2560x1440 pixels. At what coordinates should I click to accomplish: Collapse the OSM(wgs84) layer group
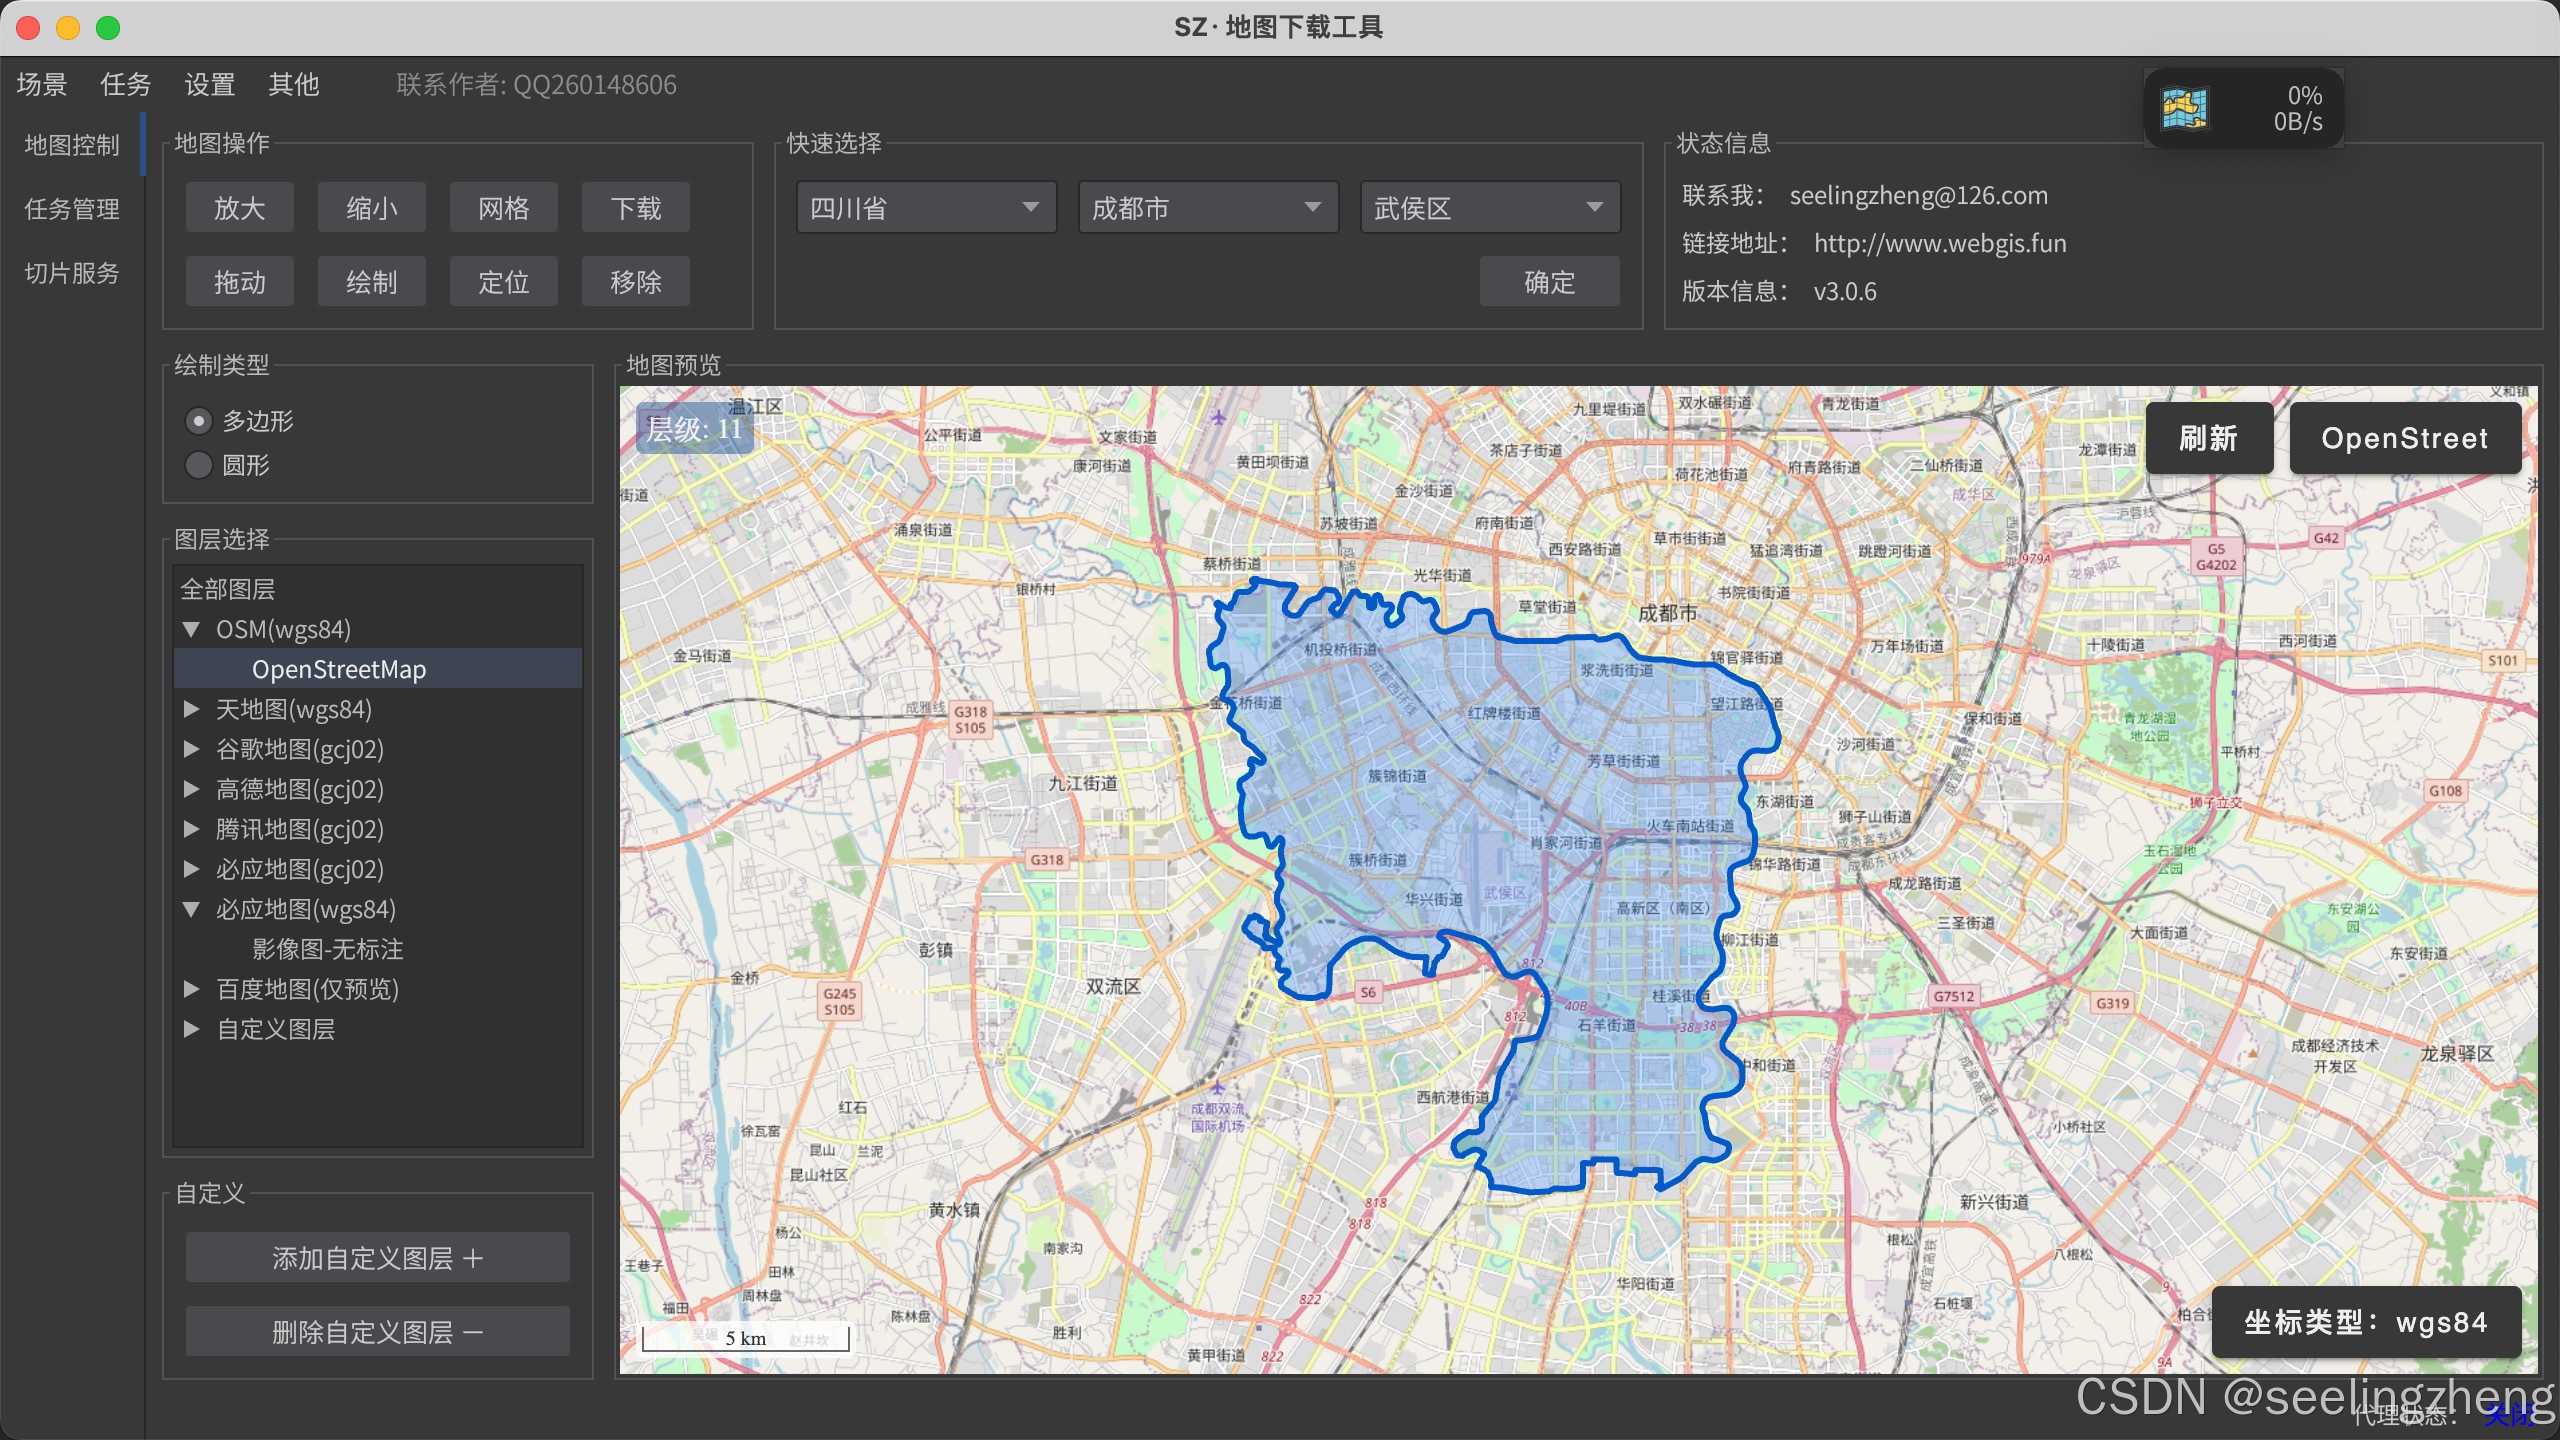192,629
